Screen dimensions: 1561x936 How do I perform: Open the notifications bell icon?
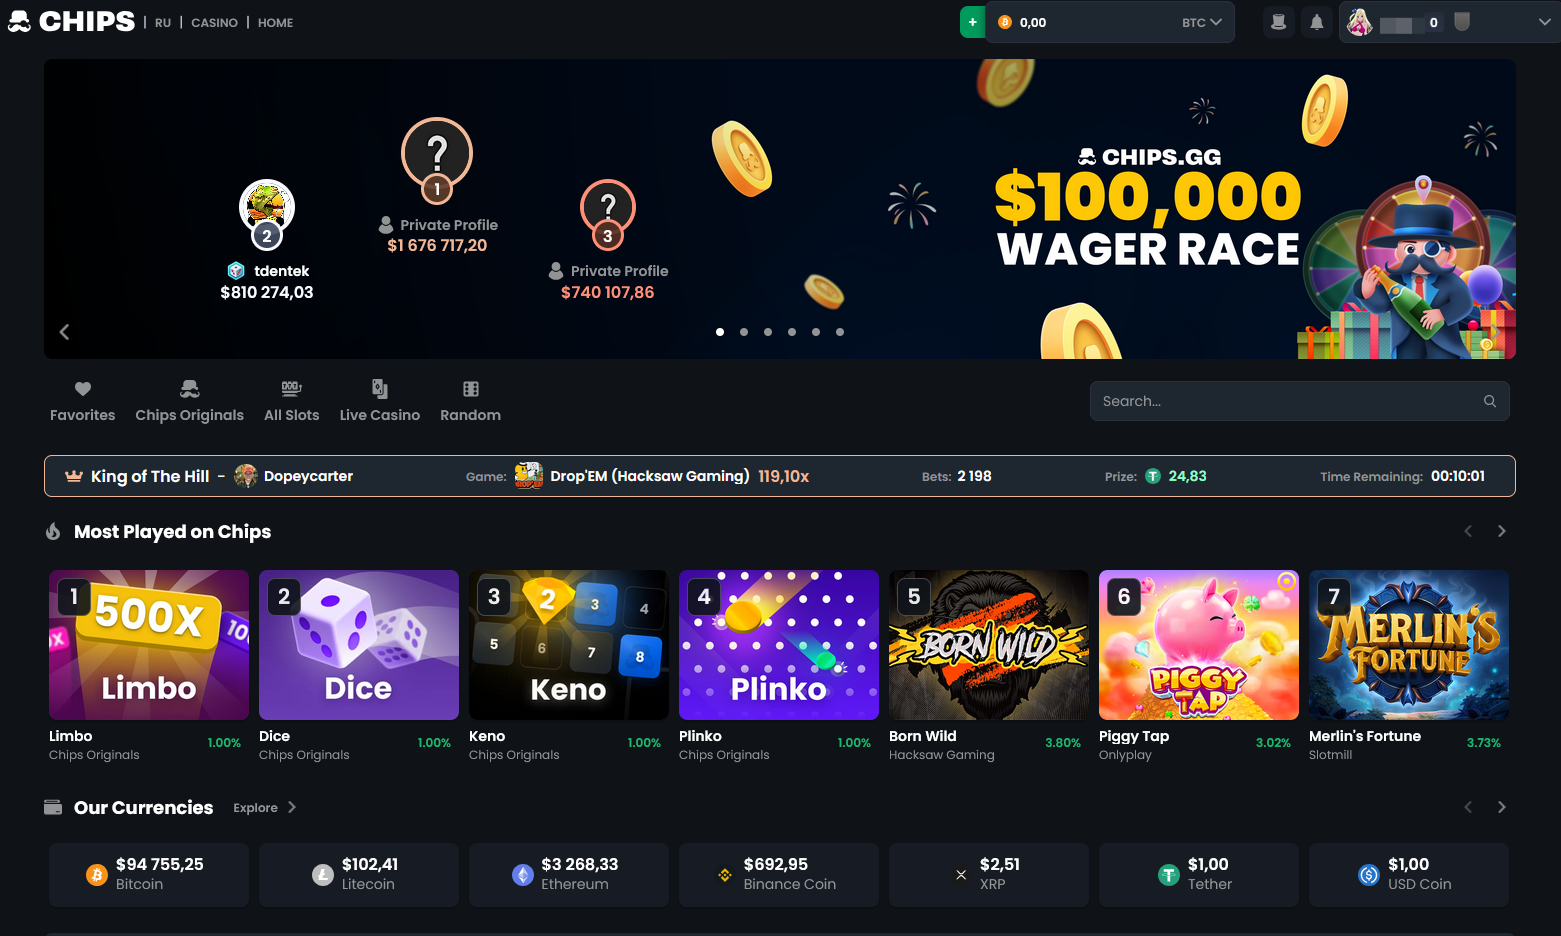(x=1317, y=22)
